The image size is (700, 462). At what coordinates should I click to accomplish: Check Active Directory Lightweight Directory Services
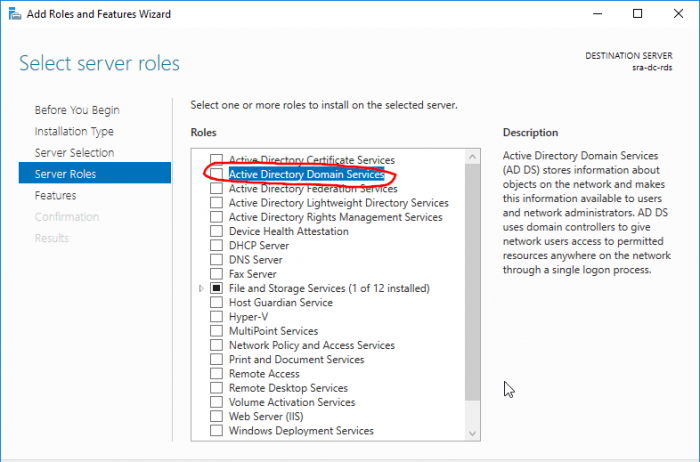tap(217, 202)
